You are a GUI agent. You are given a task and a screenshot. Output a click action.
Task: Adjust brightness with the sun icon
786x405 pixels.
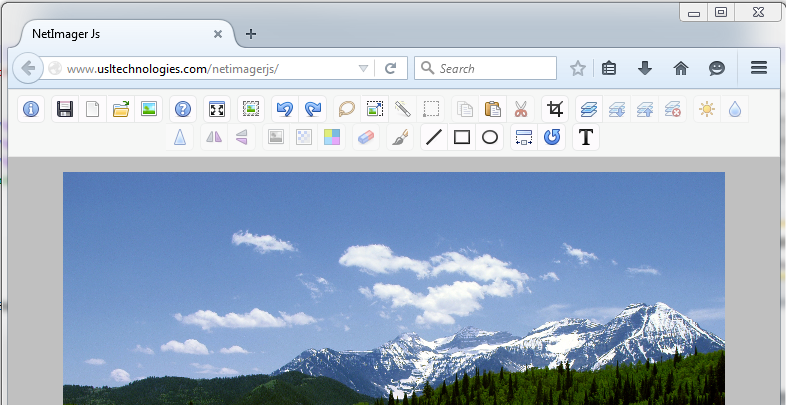coord(707,109)
